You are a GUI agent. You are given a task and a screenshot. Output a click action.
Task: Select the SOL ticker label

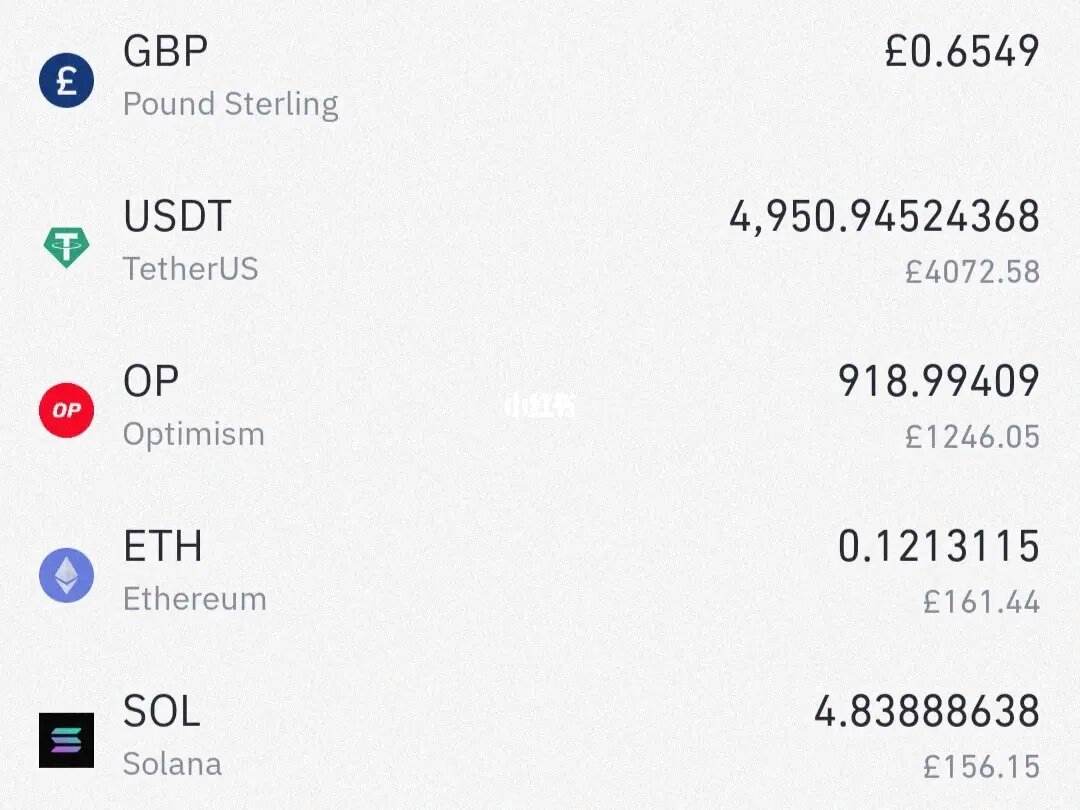click(162, 711)
